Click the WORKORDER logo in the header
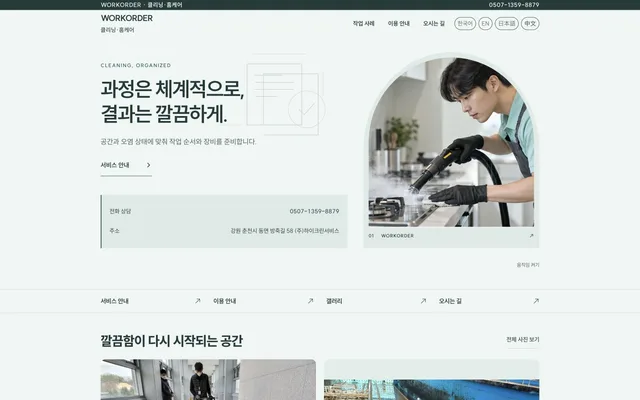The width and height of the screenshot is (640, 400). pos(127,18)
